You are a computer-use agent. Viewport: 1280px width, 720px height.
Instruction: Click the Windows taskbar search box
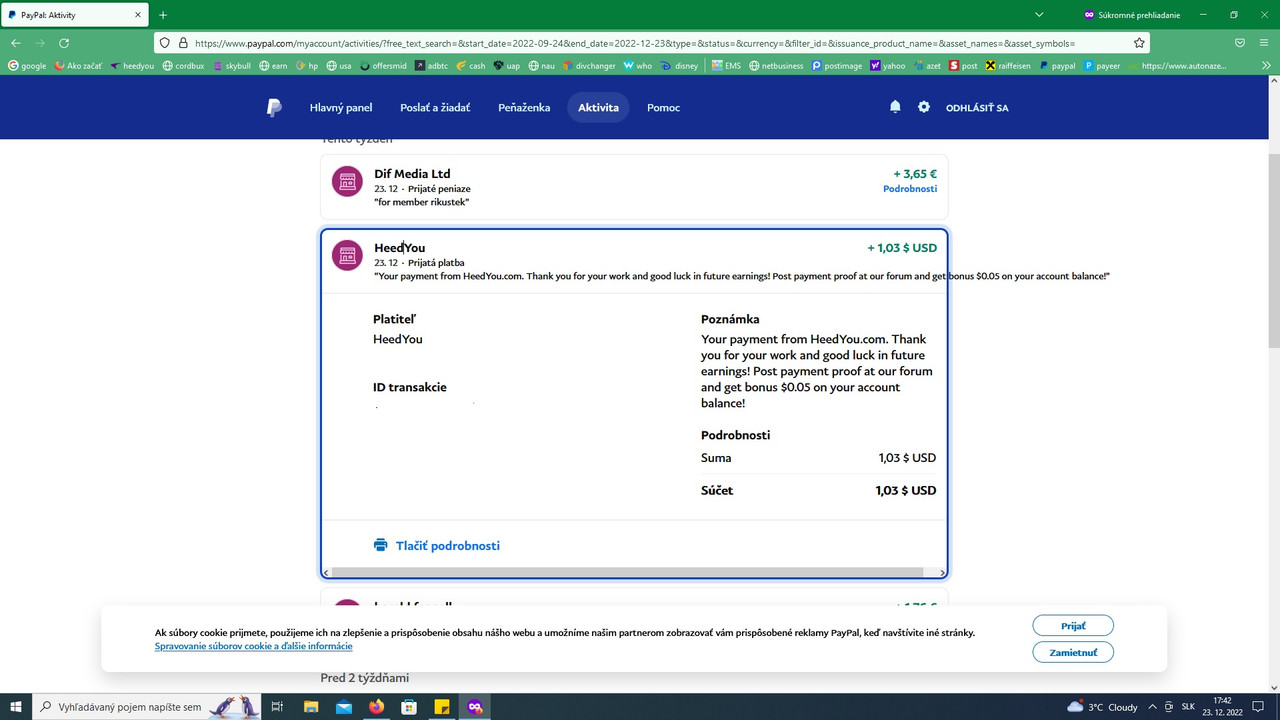coord(146,706)
